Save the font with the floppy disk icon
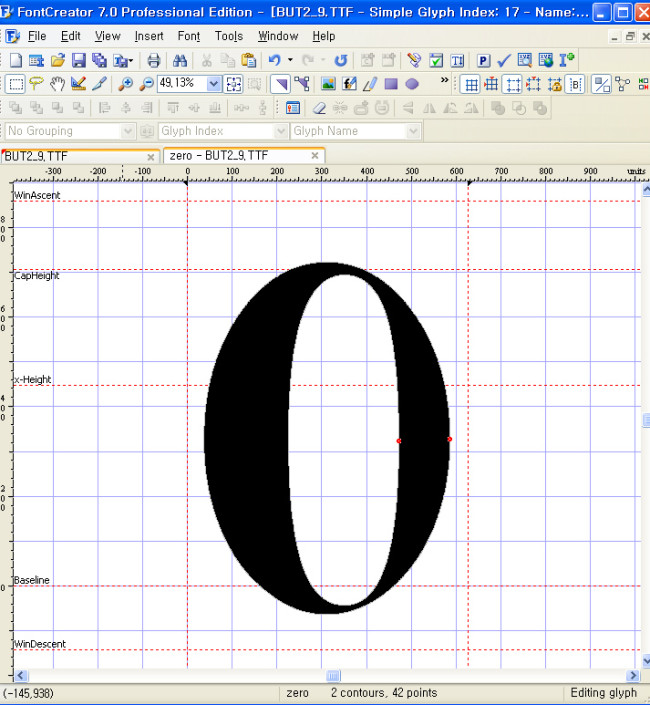 (78, 60)
